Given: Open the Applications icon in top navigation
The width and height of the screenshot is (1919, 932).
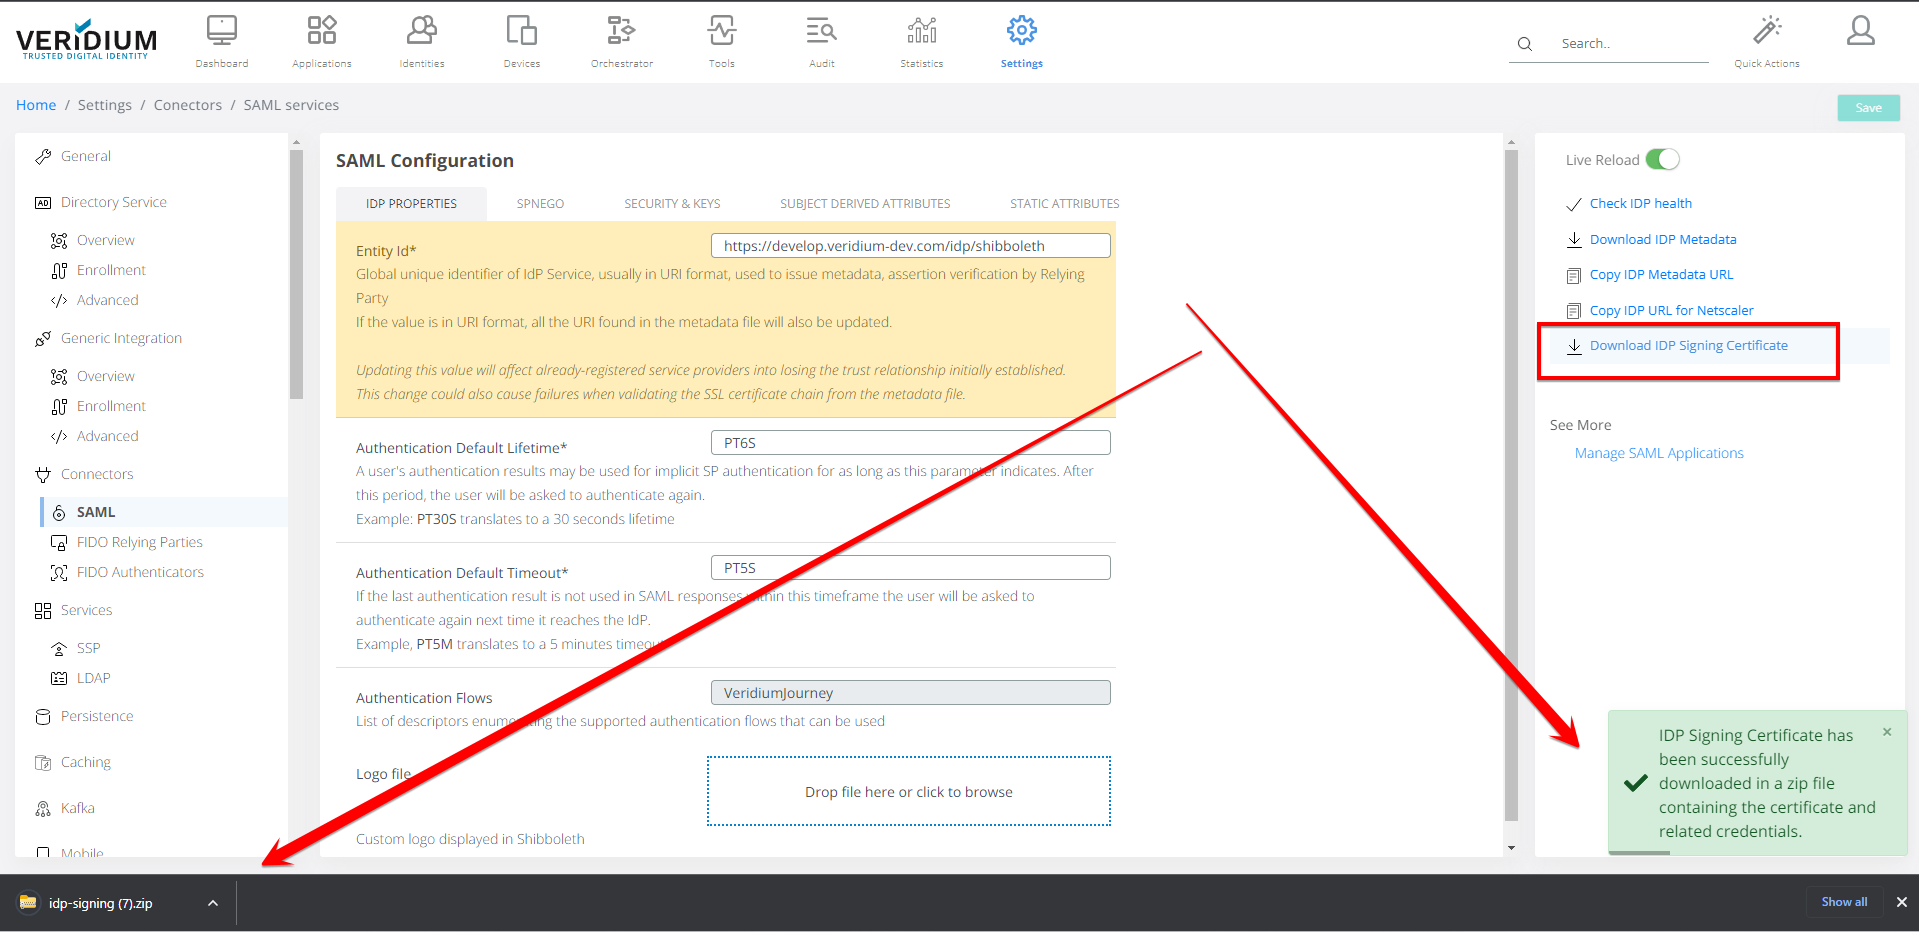Looking at the screenshot, I should (x=321, y=32).
